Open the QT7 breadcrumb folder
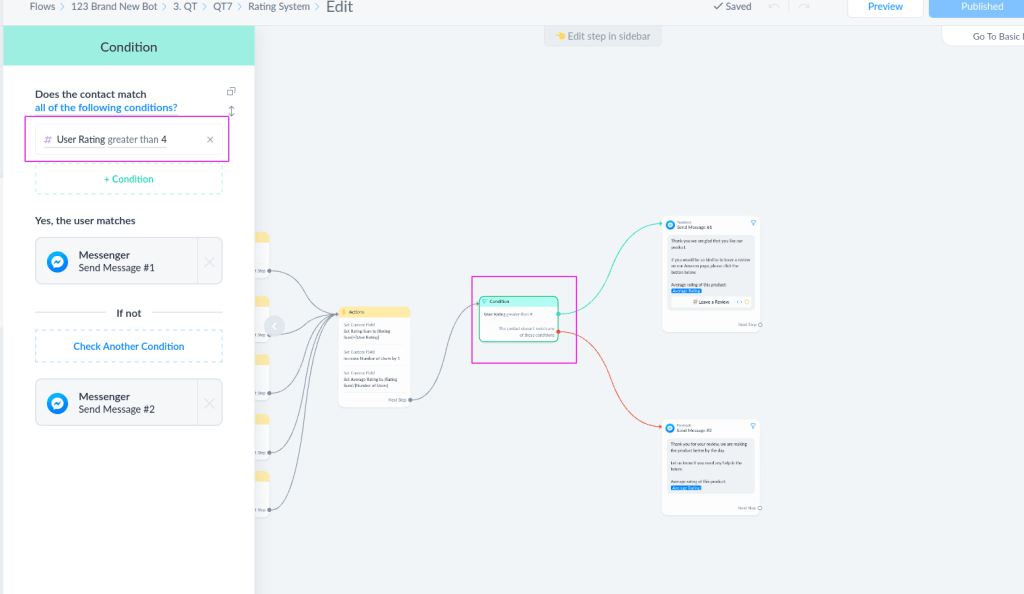 (x=223, y=7)
